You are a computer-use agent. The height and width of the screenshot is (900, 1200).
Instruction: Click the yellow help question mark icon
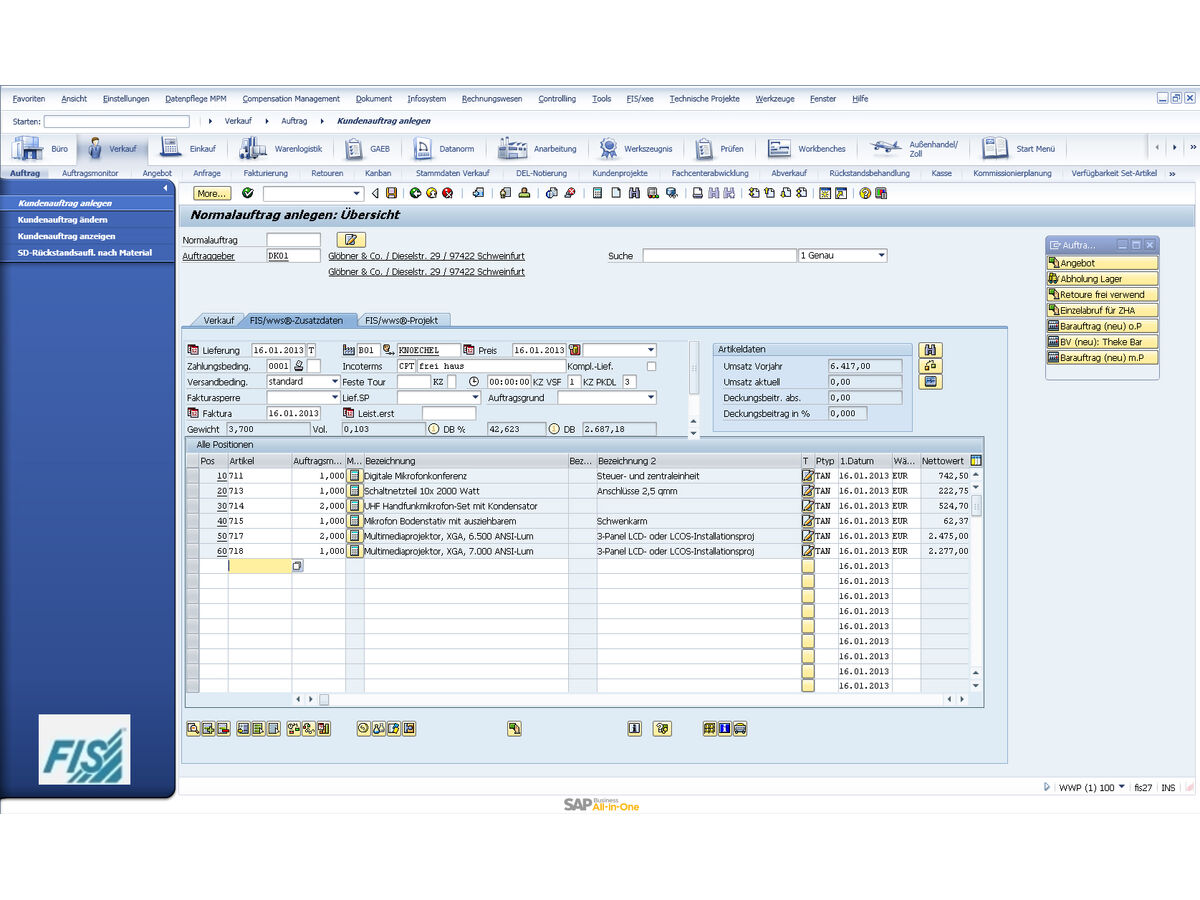[865, 193]
